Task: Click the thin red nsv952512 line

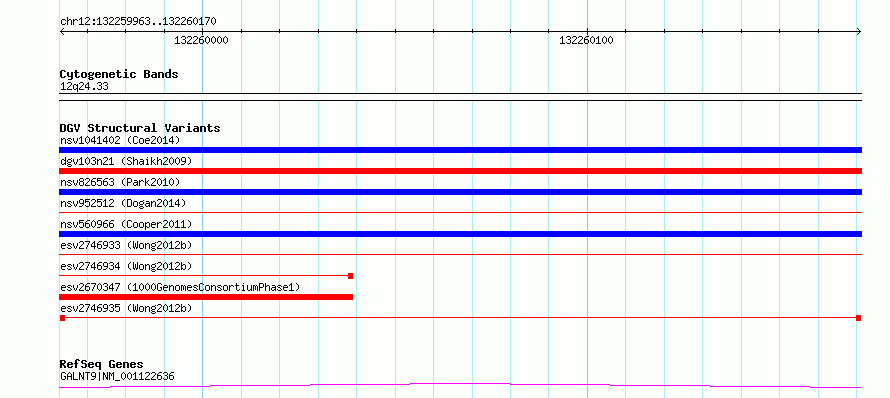Action: 460,212
